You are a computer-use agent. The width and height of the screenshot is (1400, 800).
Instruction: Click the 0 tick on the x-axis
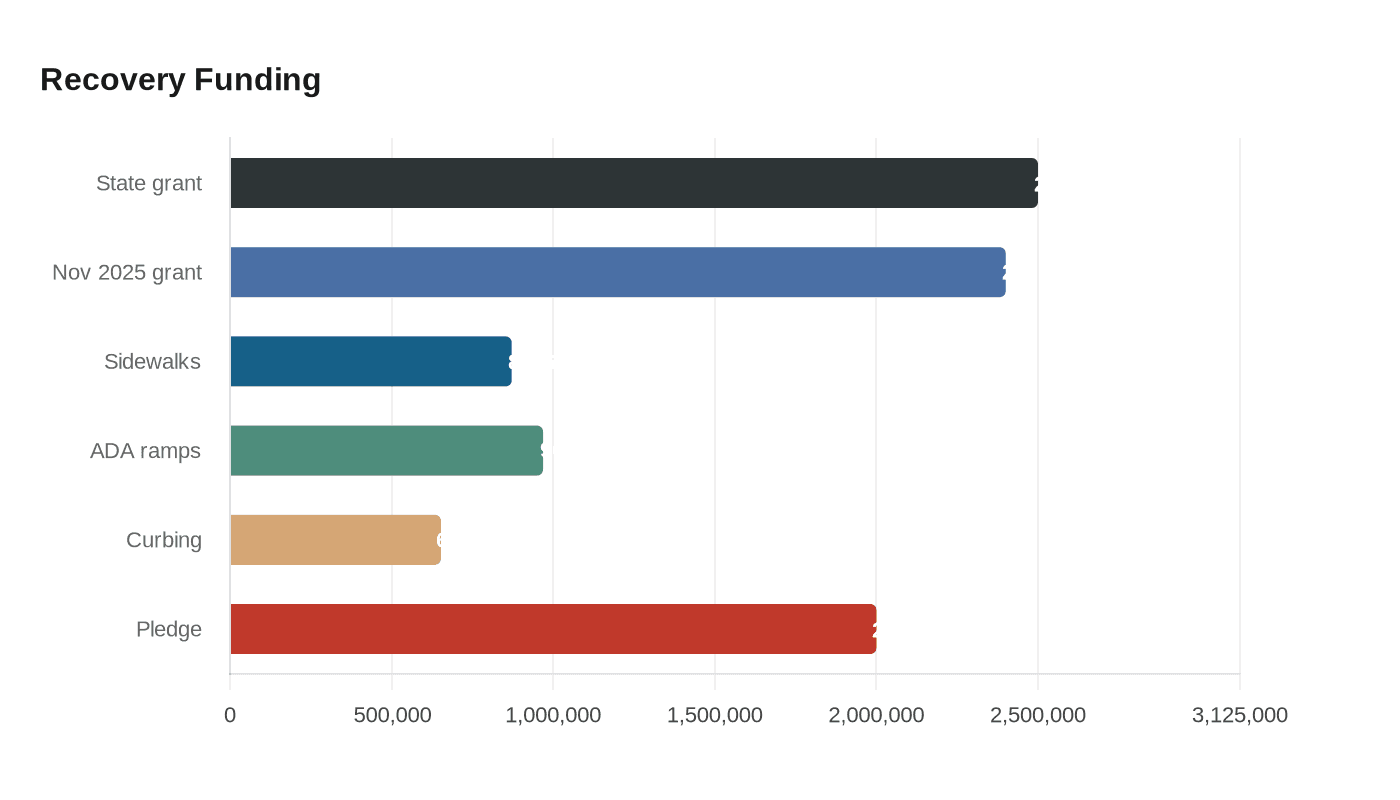coord(230,715)
